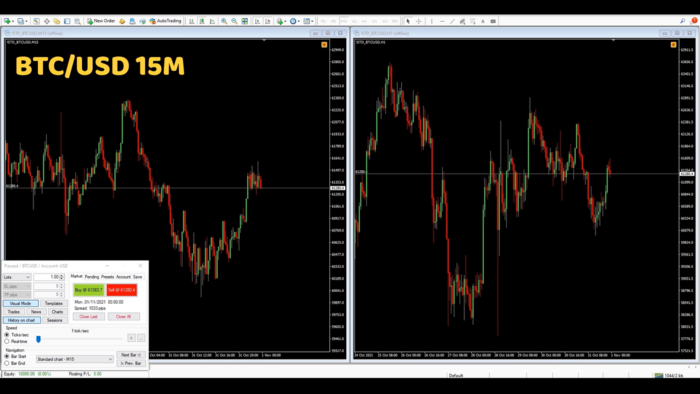Click the tile windows grid icon
The height and width of the screenshot is (394, 700).
coord(245,21)
